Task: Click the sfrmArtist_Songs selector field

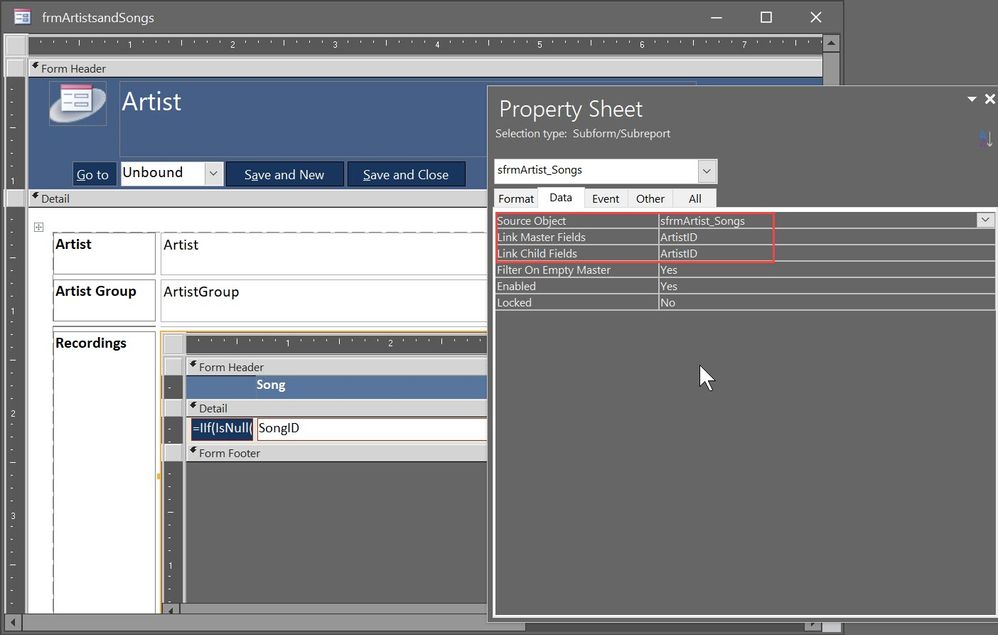Action: coord(596,171)
